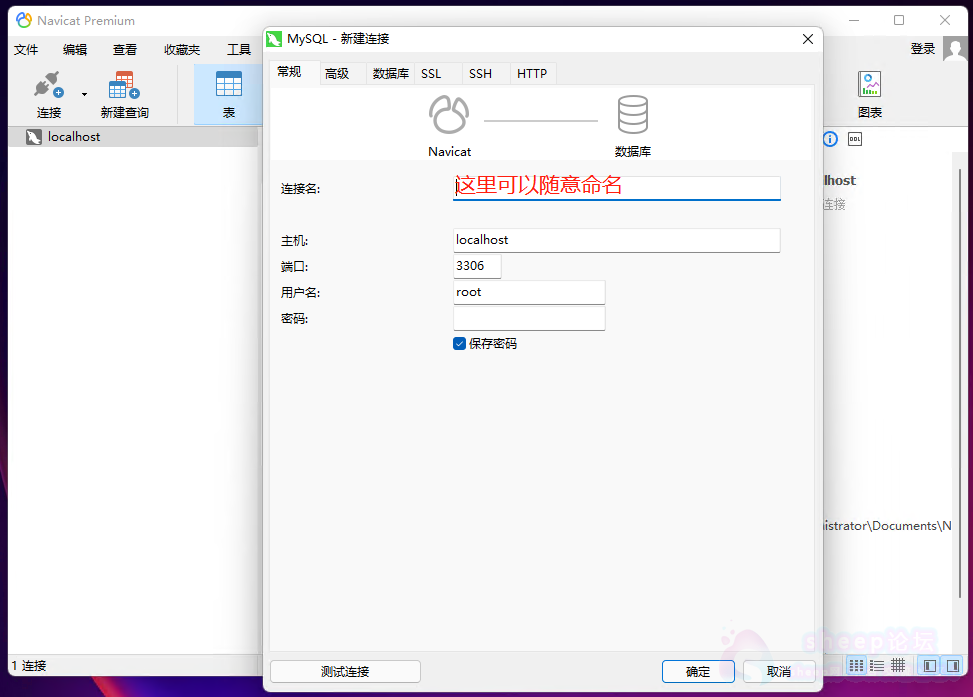The width and height of the screenshot is (973, 697).
Task: Click the Navicat Premium logo icon
Action: click(x=24, y=20)
